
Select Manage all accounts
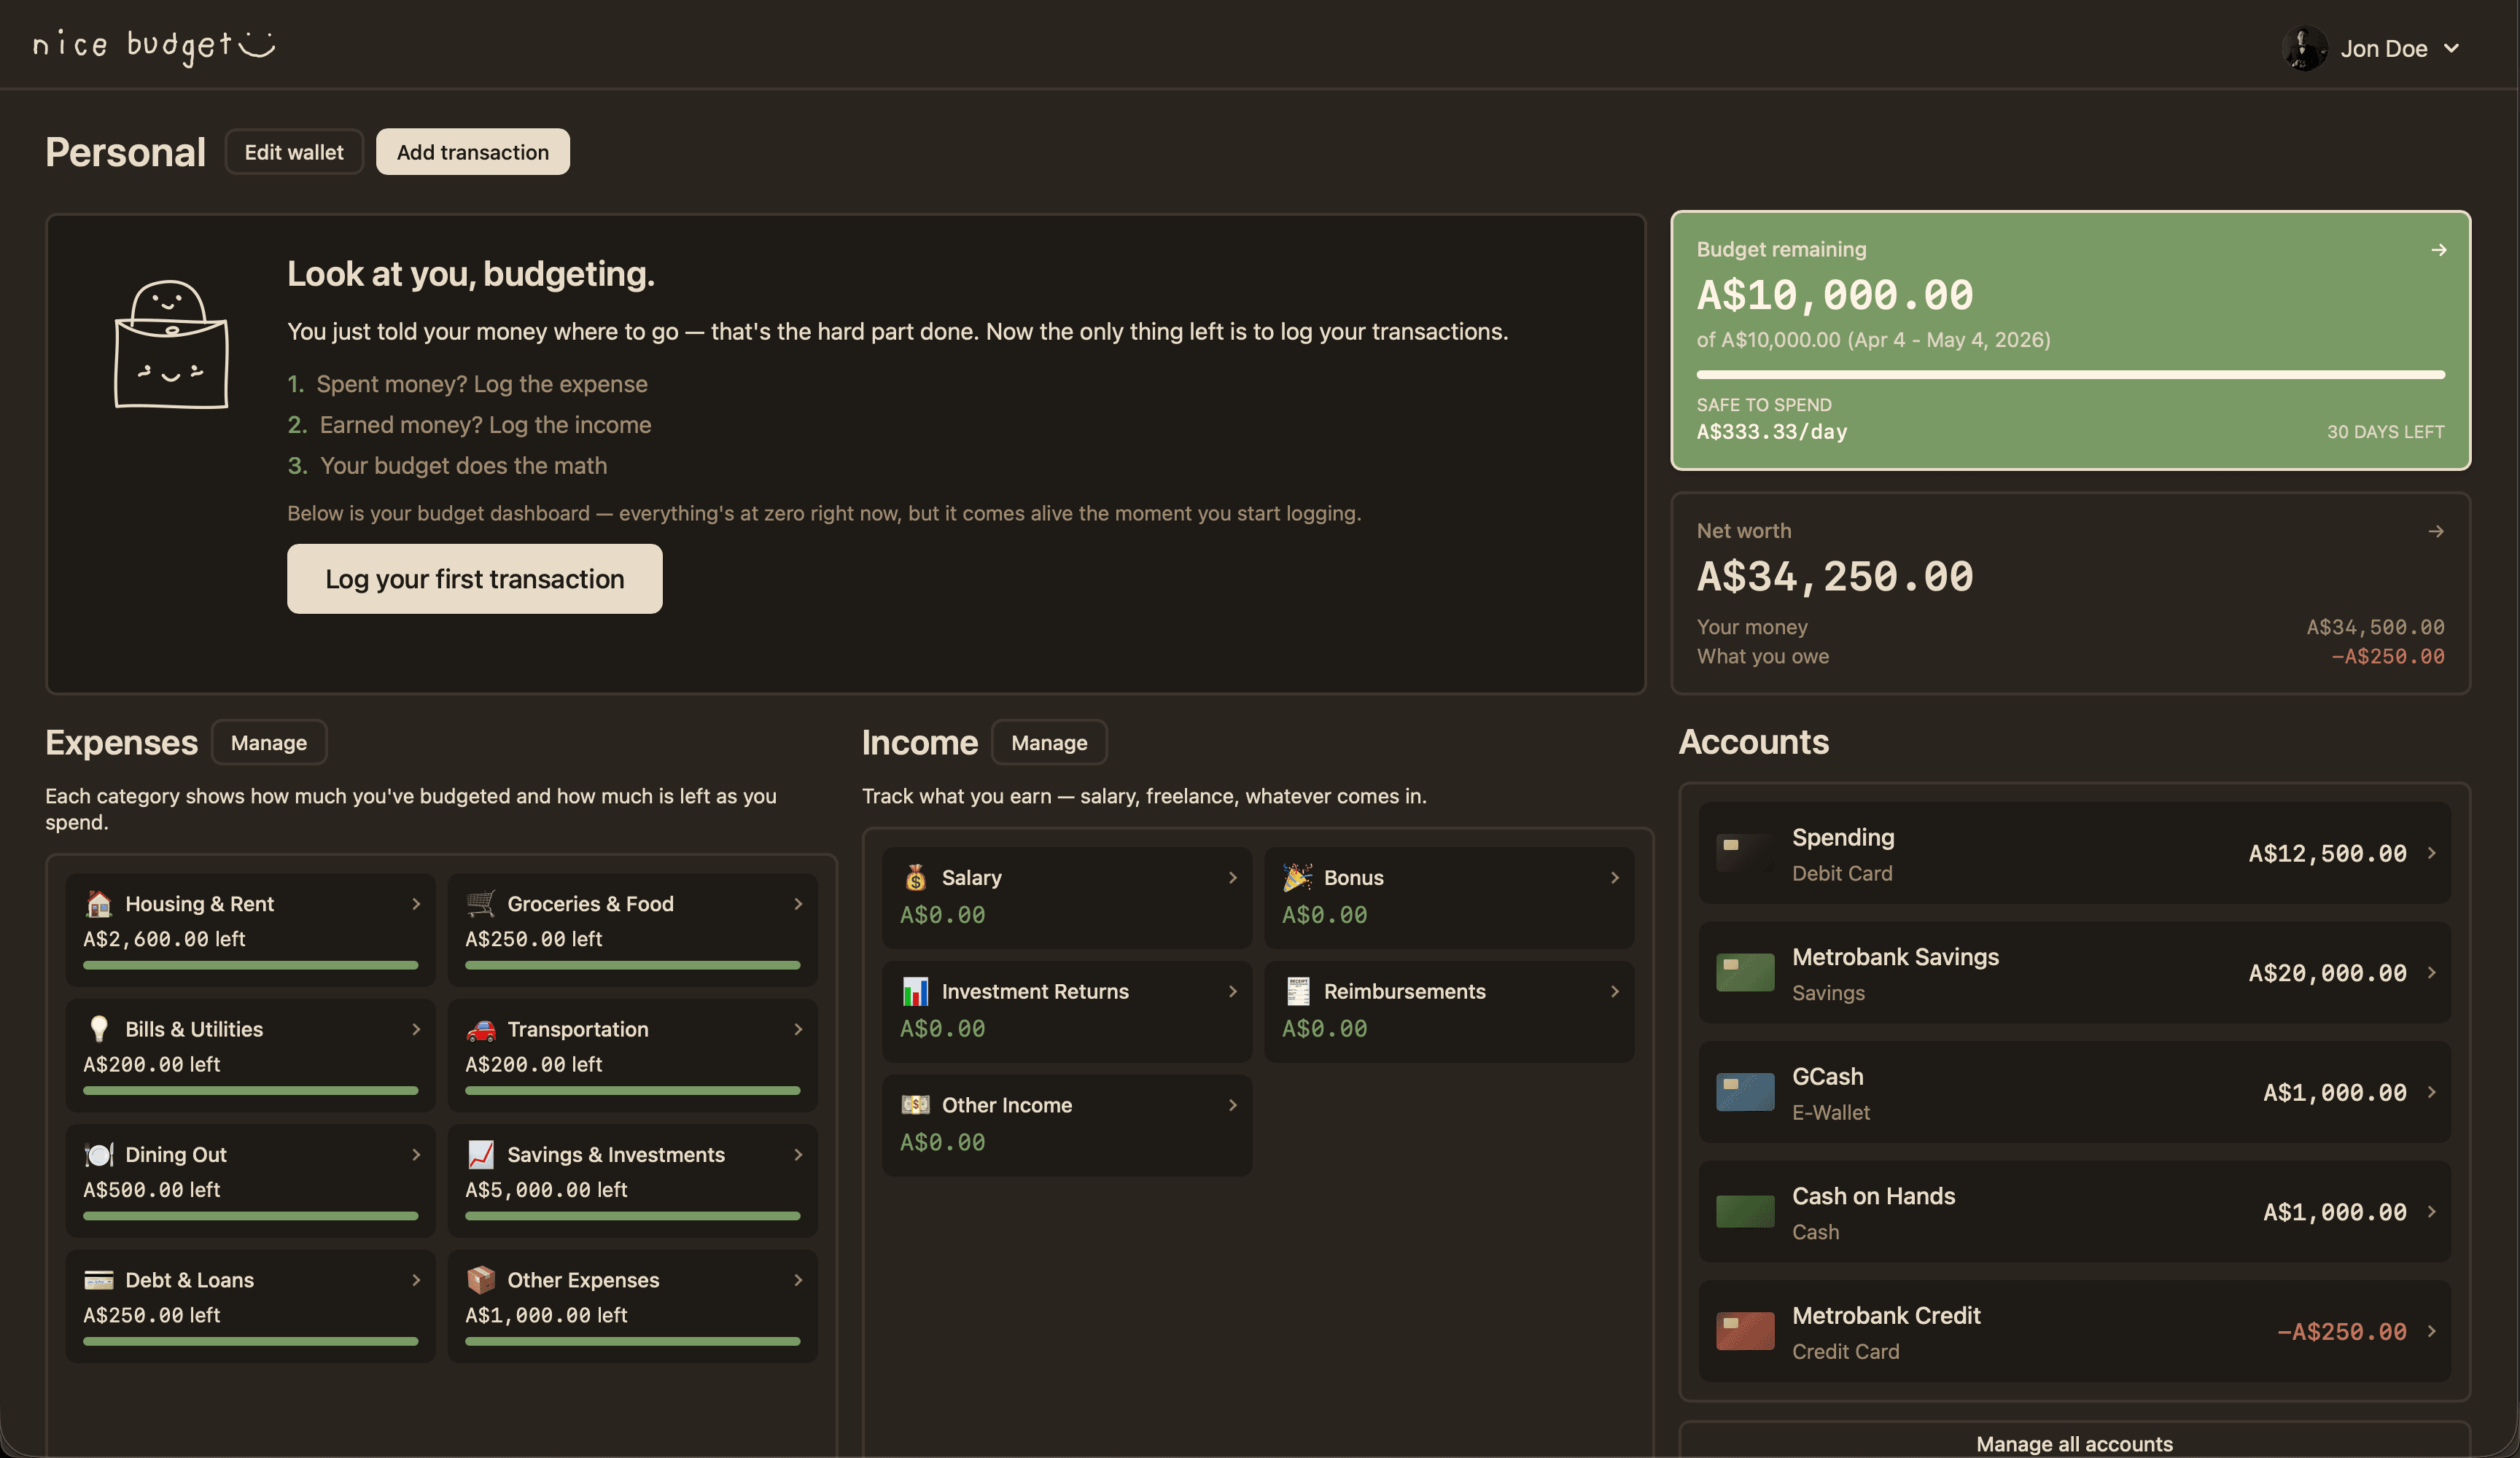(2073, 1443)
